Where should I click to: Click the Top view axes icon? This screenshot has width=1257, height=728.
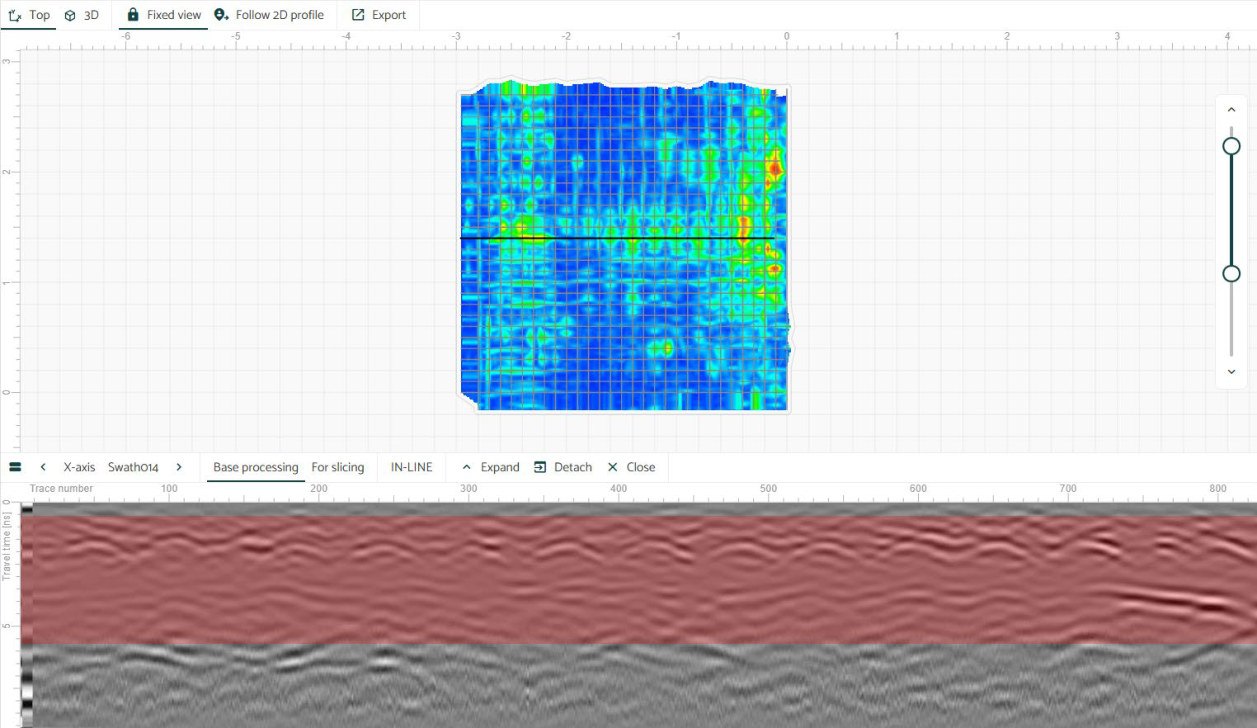pyautogui.click(x=15, y=15)
